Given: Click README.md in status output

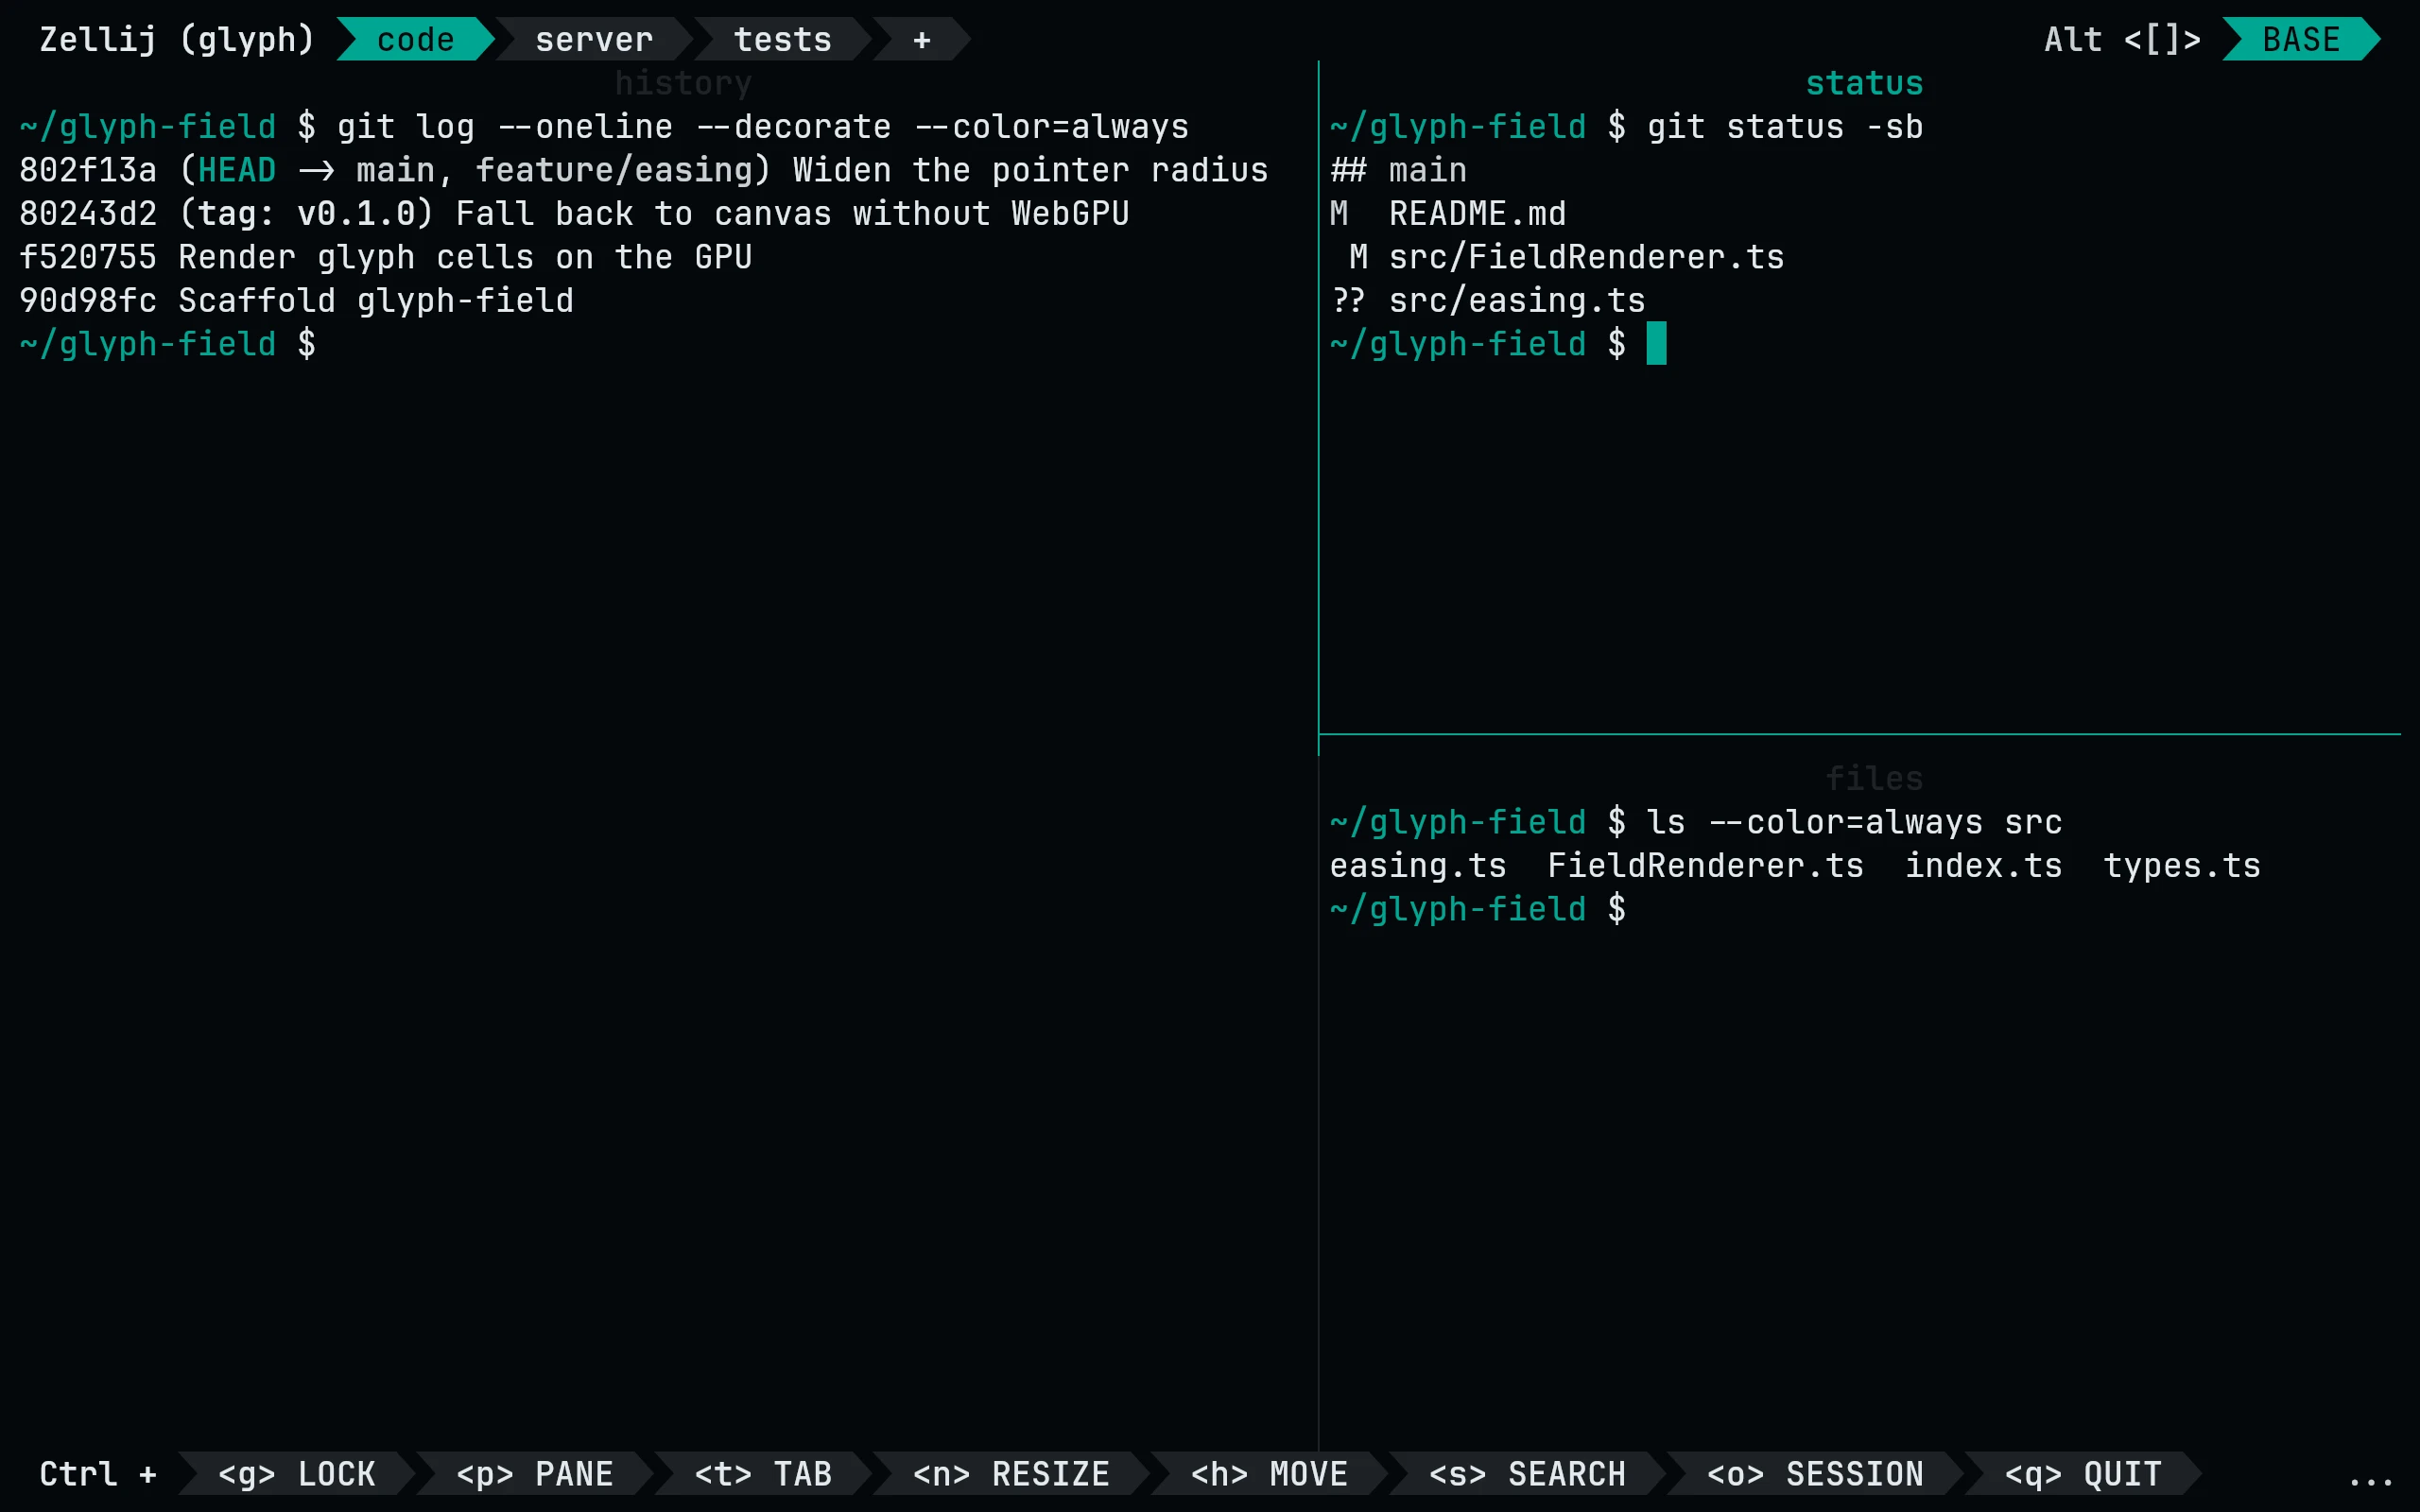Looking at the screenshot, I should click(x=1477, y=213).
